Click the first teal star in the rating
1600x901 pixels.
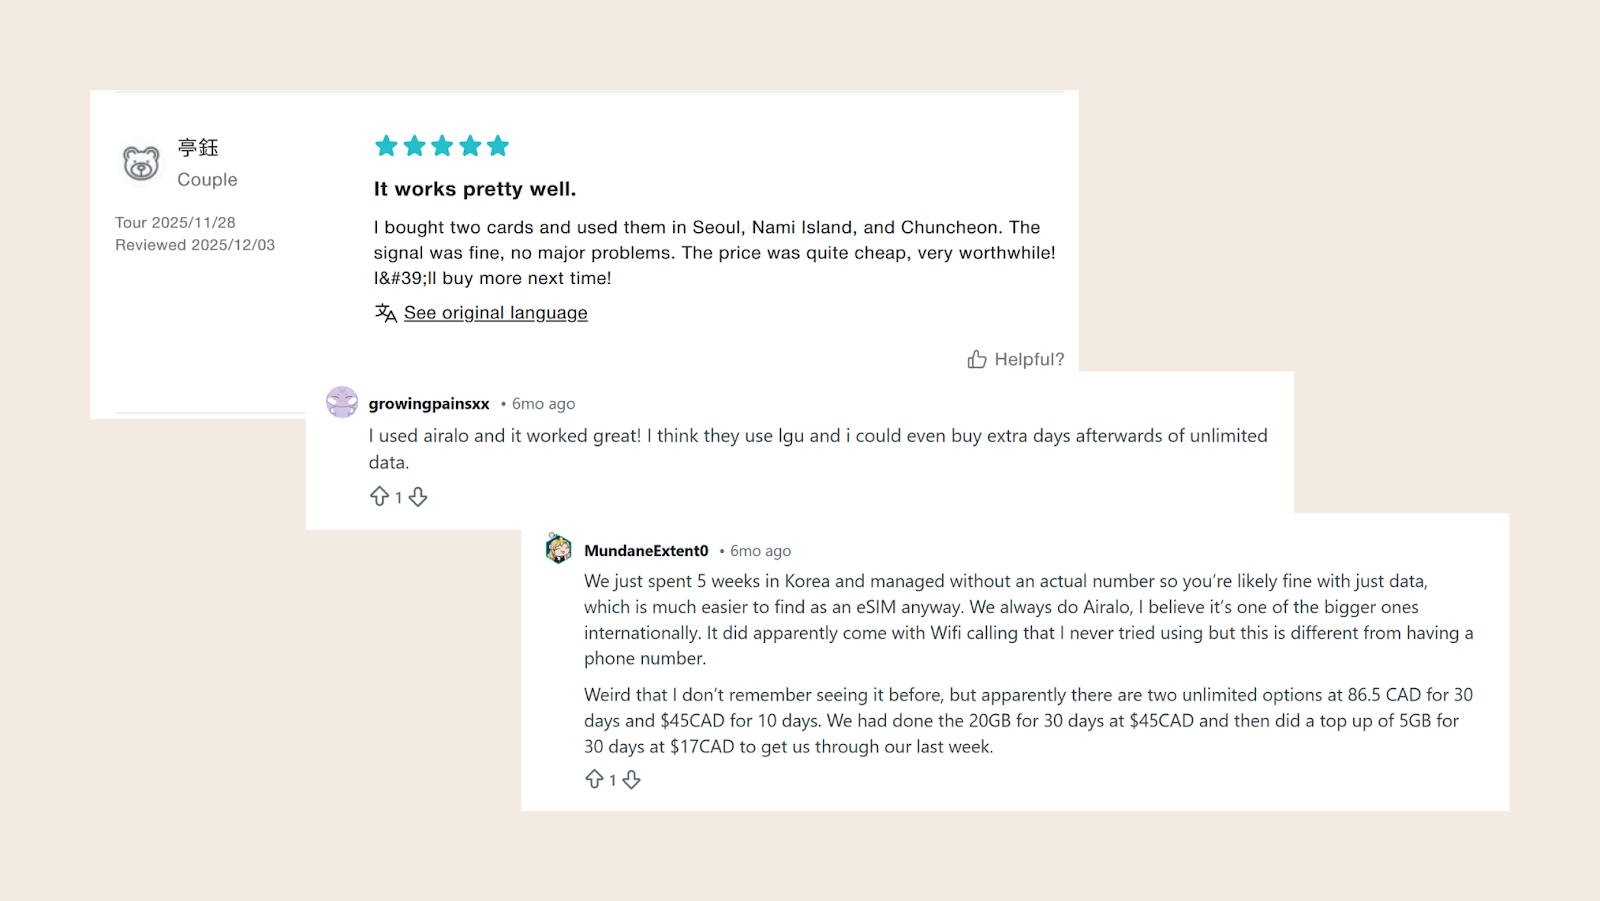[x=386, y=145]
